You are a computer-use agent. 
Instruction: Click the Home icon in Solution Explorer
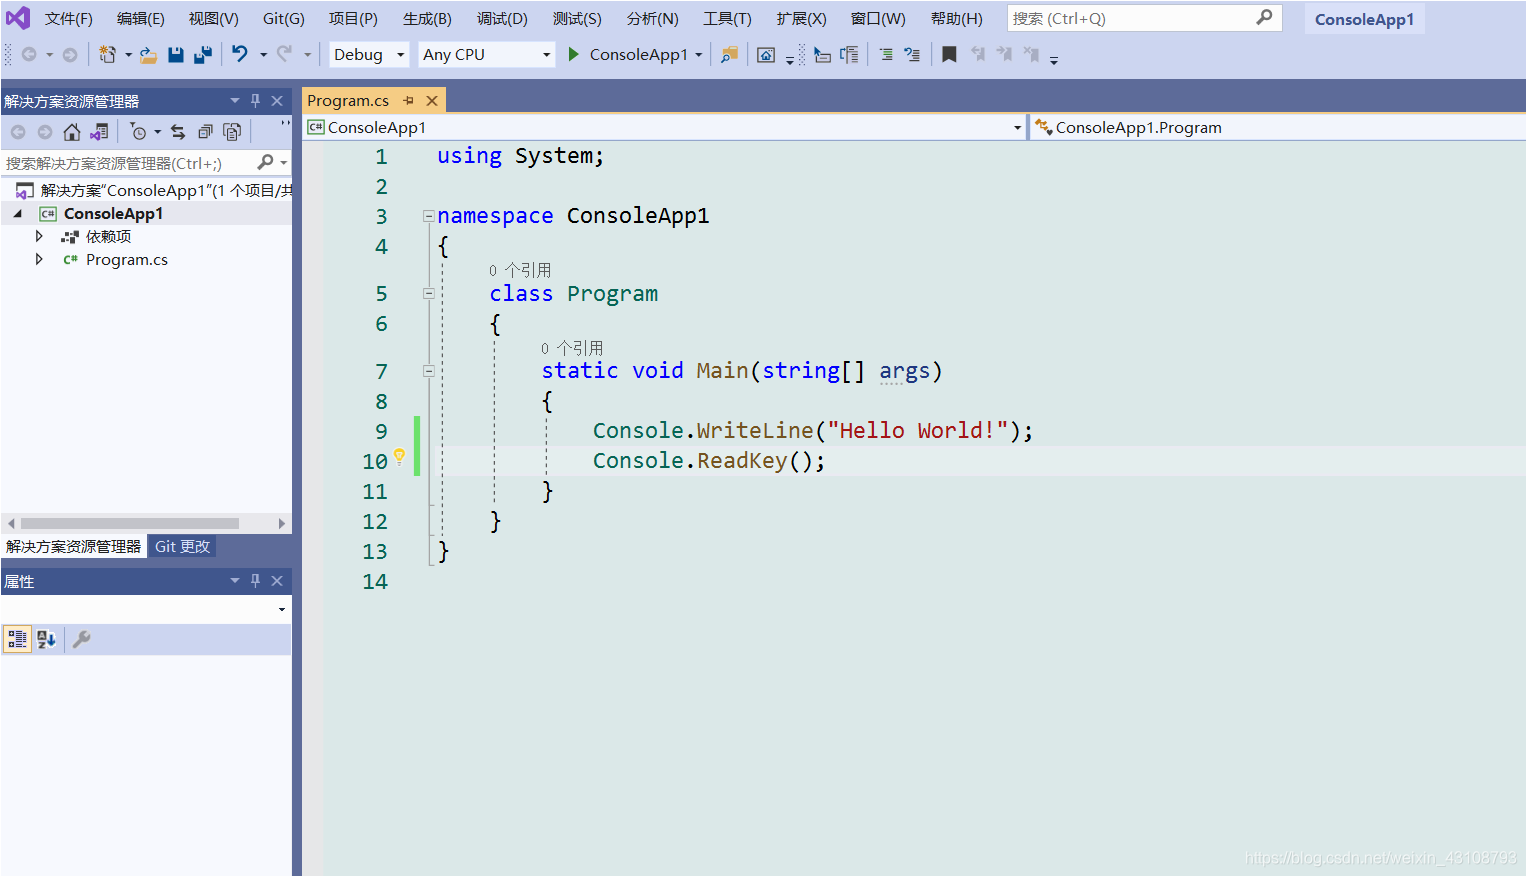pyautogui.click(x=72, y=132)
